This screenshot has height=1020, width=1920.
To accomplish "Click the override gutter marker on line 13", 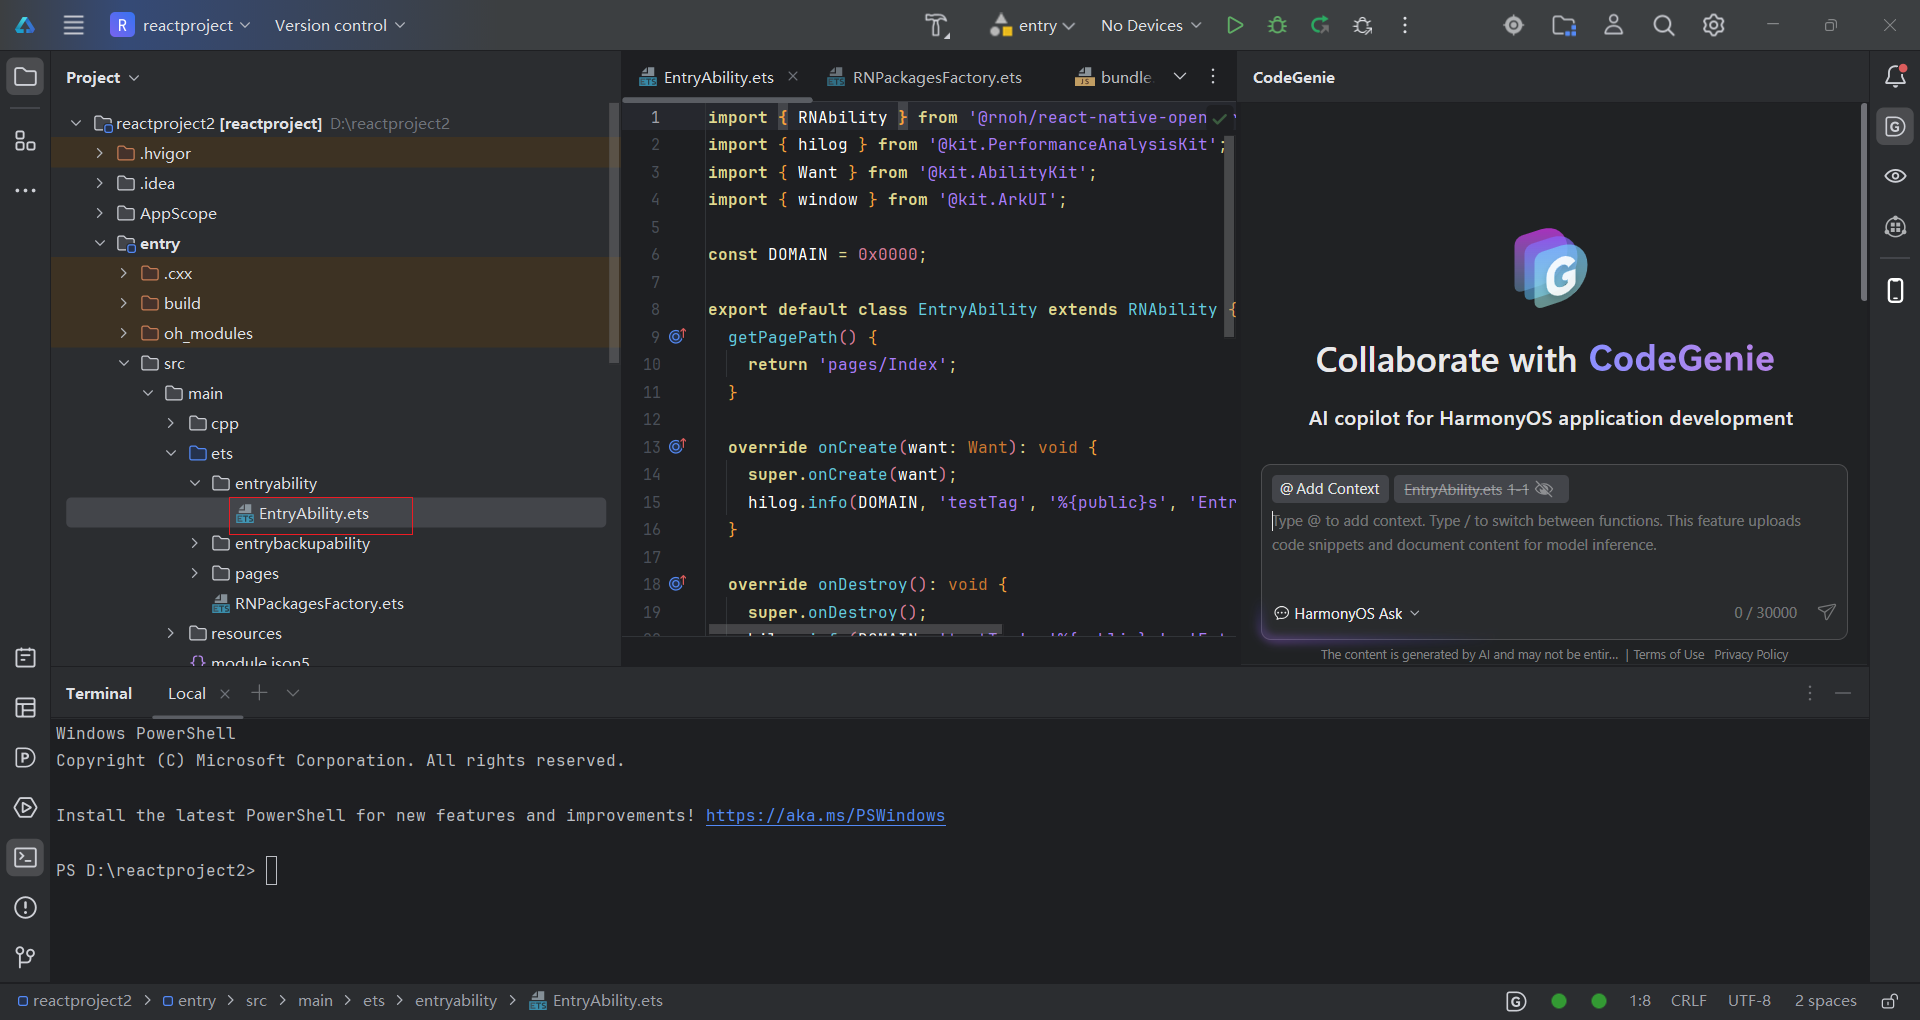I will point(677,446).
